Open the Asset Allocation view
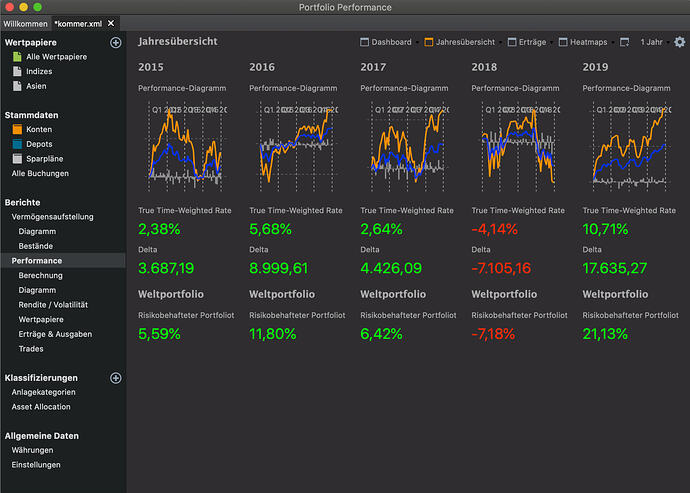This screenshot has height=493, width=690. coord(41,407)
